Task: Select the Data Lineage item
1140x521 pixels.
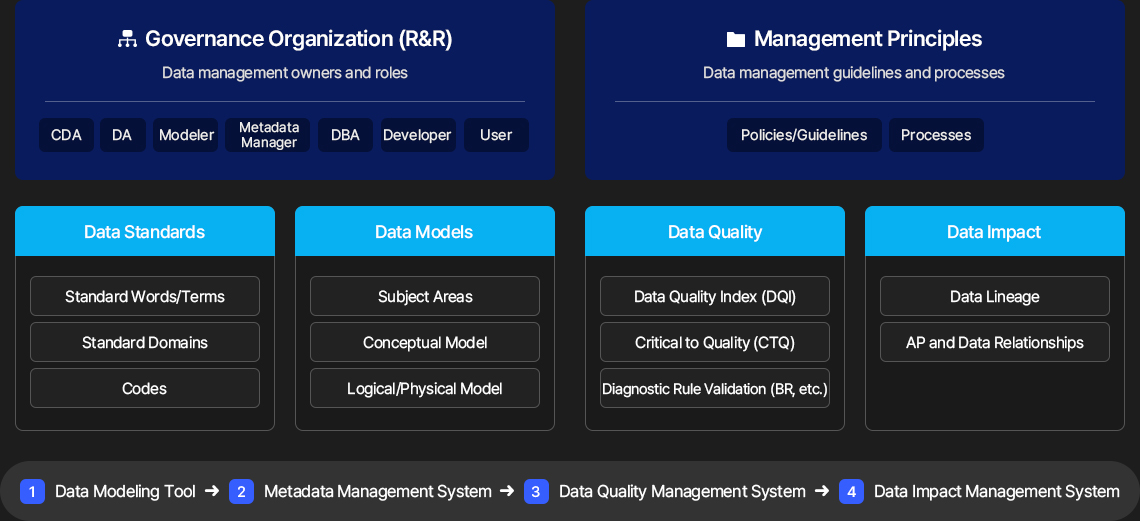Action: pyautogui.click(x=995, y=296)
